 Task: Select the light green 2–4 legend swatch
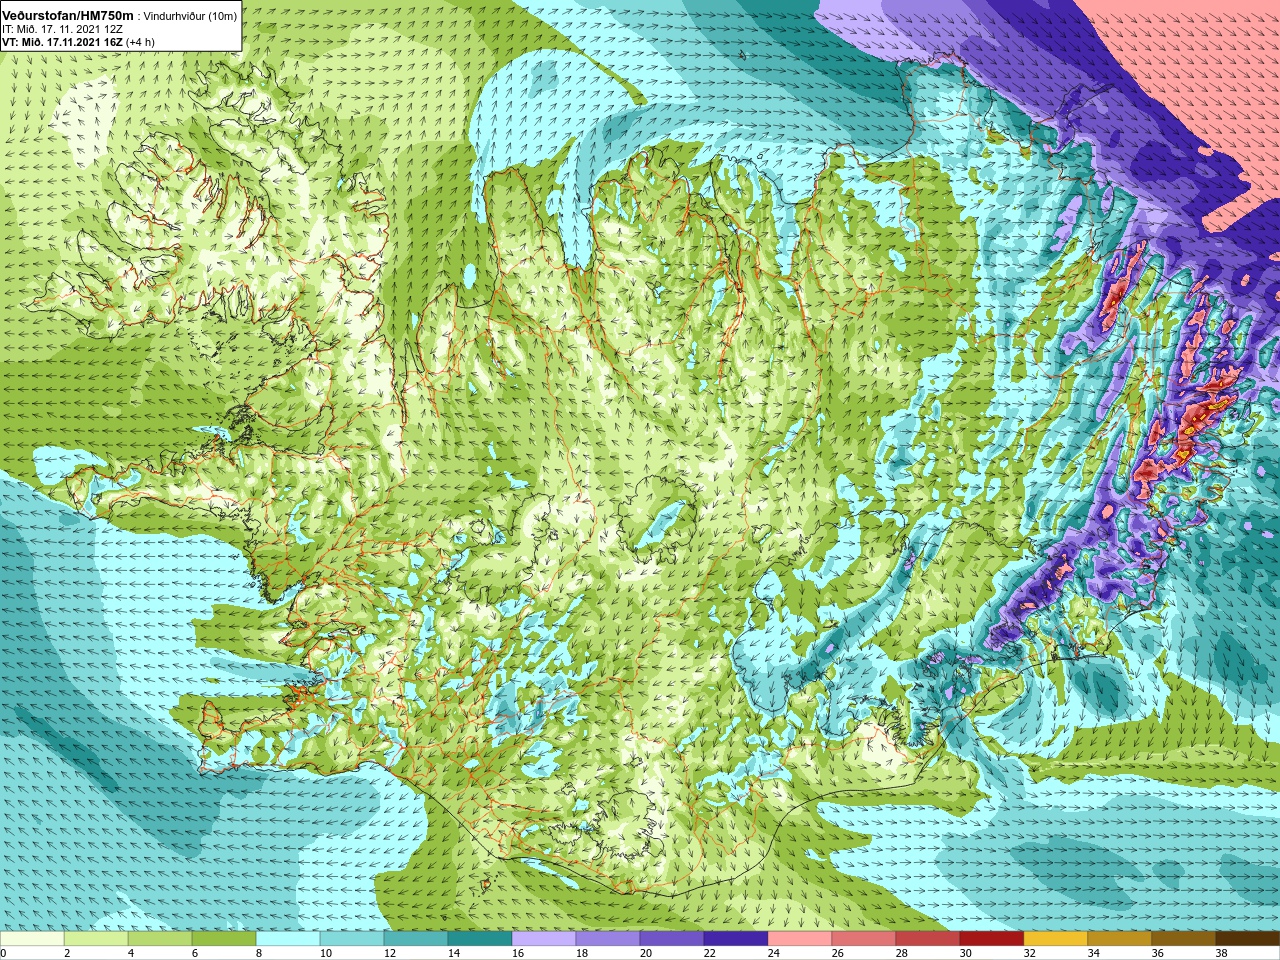tap(96, 940)
